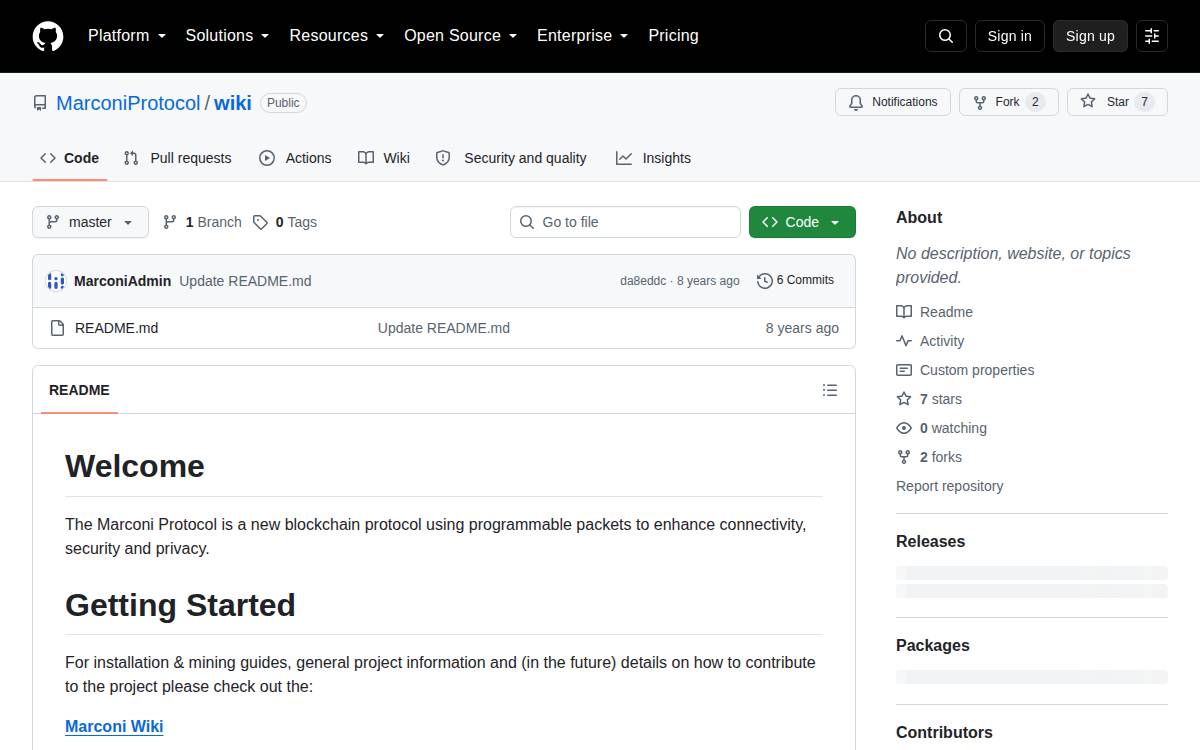Viewport: 1200px width, 750px height.
Task: Click the About heading
Action: point(919,217)
